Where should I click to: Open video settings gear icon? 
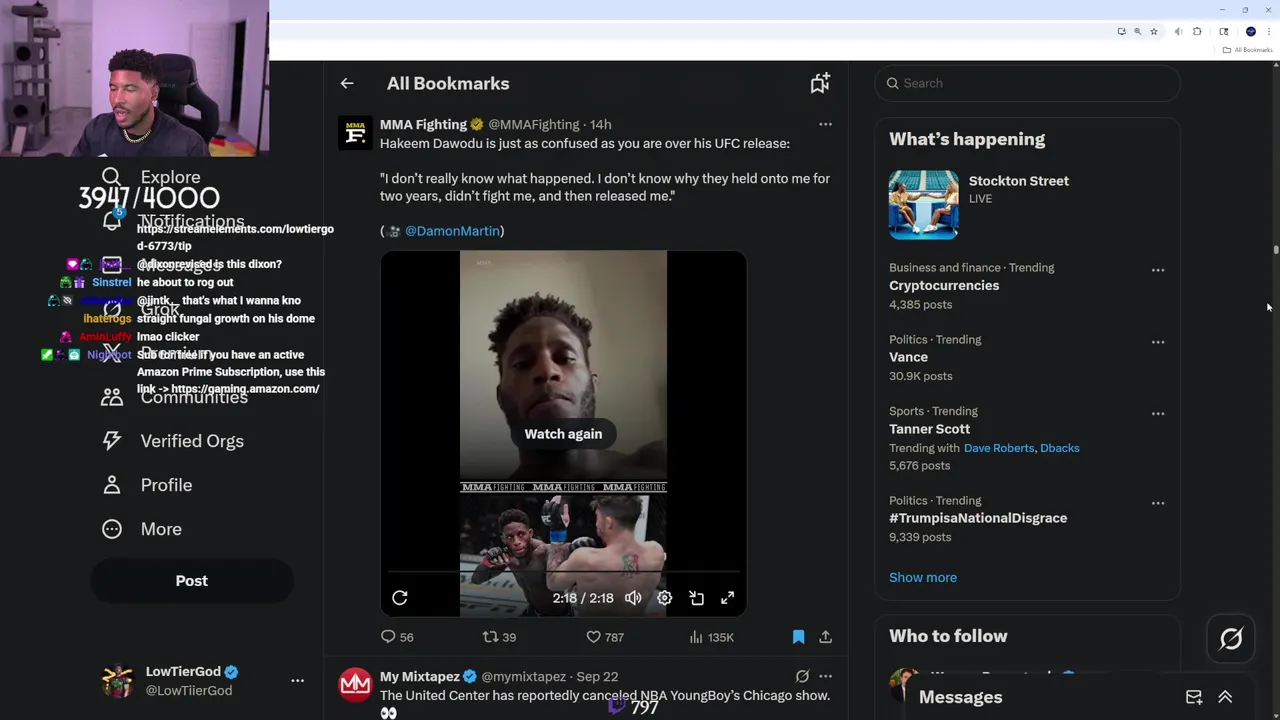pyautogui.click(x=665, y=598)
